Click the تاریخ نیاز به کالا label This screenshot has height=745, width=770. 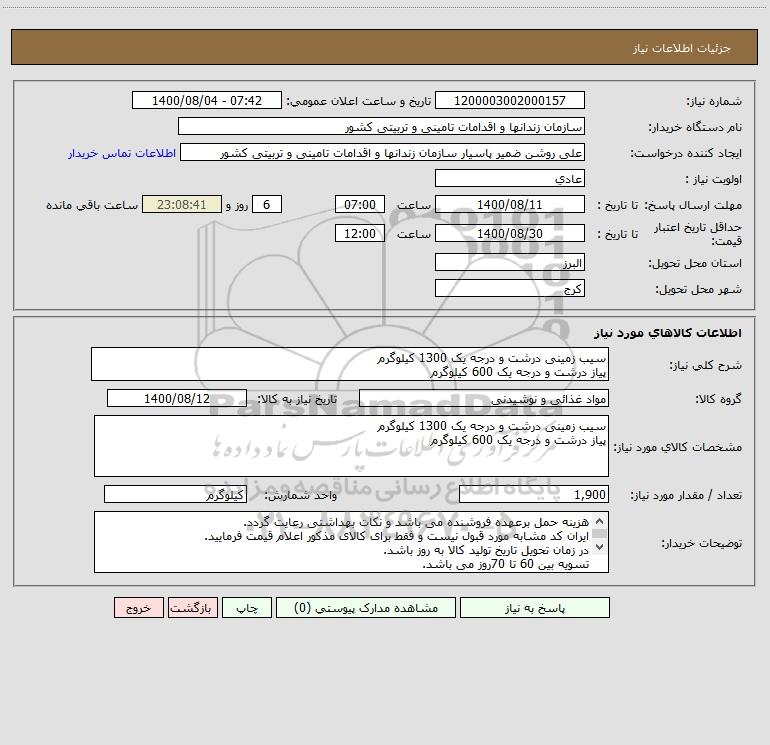[x=297, y=399]
